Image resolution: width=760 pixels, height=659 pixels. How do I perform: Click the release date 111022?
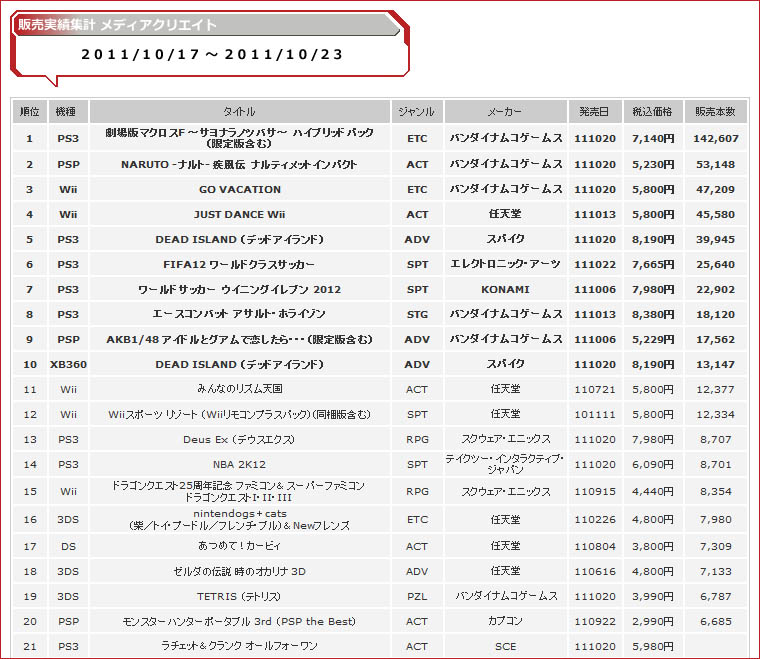click(x=595, y=265)
